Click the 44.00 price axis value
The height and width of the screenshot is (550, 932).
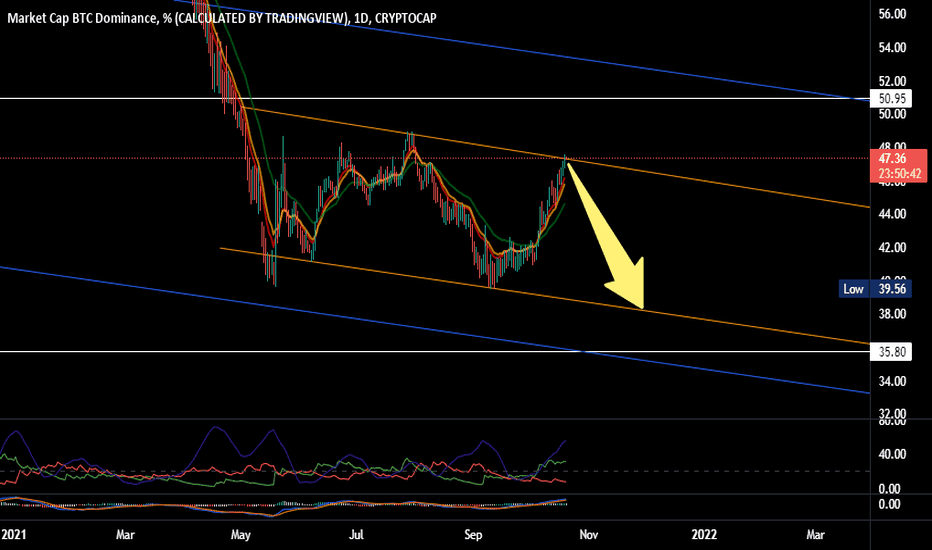(x=892, y=214)
